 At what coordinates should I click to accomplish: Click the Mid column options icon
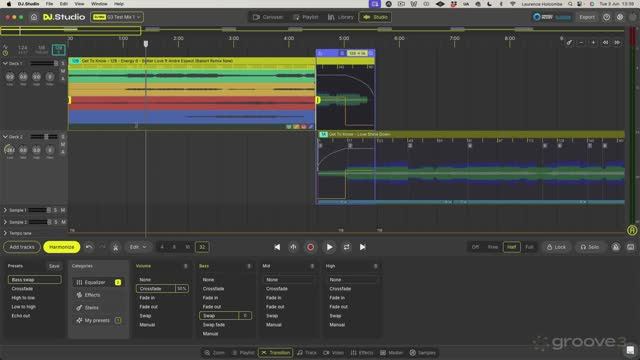(312, 266)
